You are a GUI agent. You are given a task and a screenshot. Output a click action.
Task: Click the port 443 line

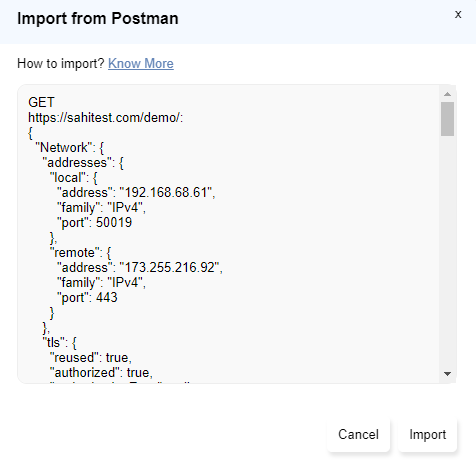[87, 298]
